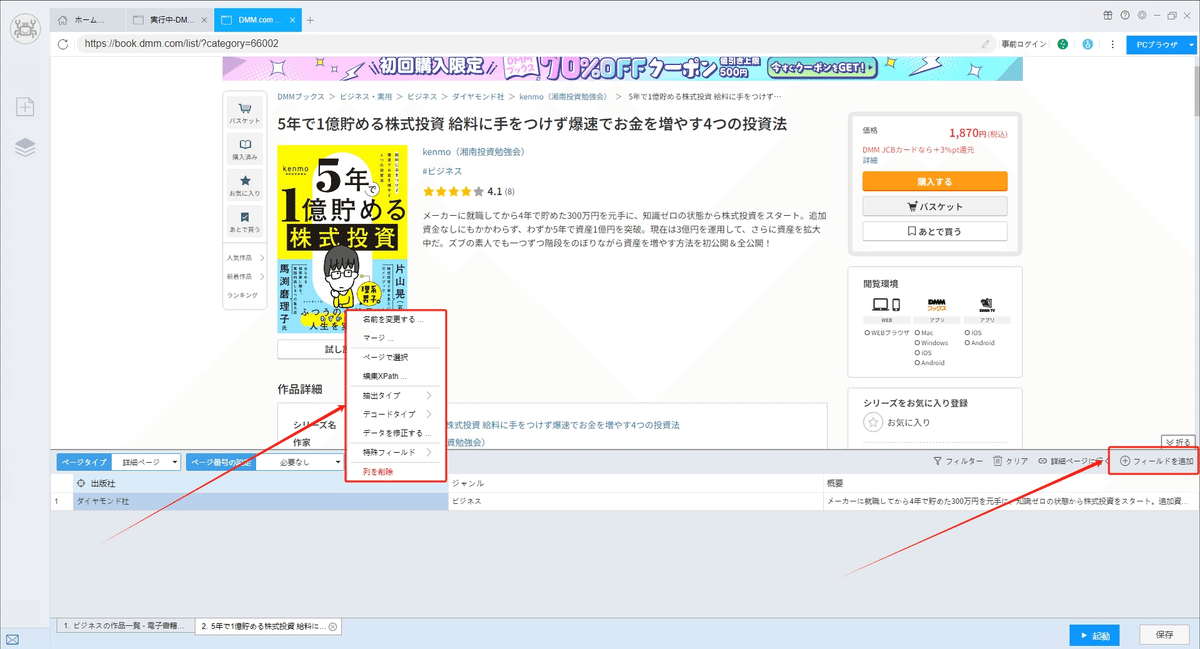
Task: Click the blue circular icon in the address bar
Action: (1087, 44)
